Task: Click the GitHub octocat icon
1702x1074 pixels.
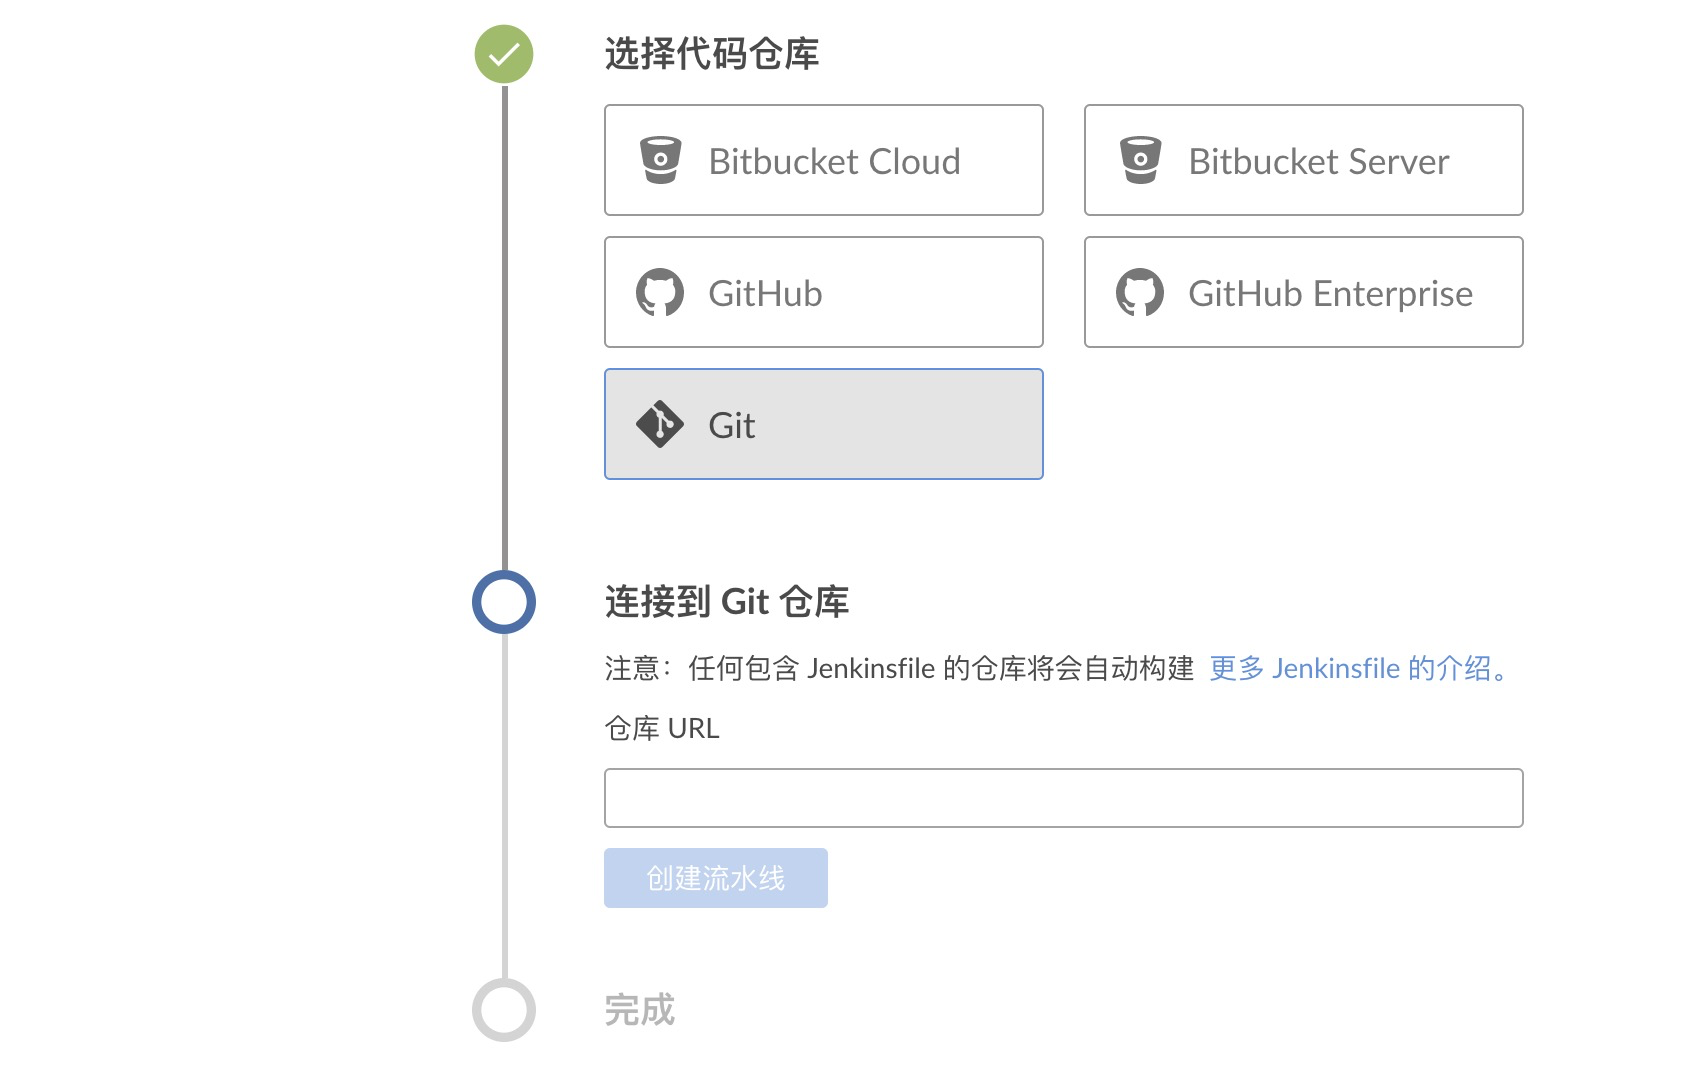Action: coord(660,293)
